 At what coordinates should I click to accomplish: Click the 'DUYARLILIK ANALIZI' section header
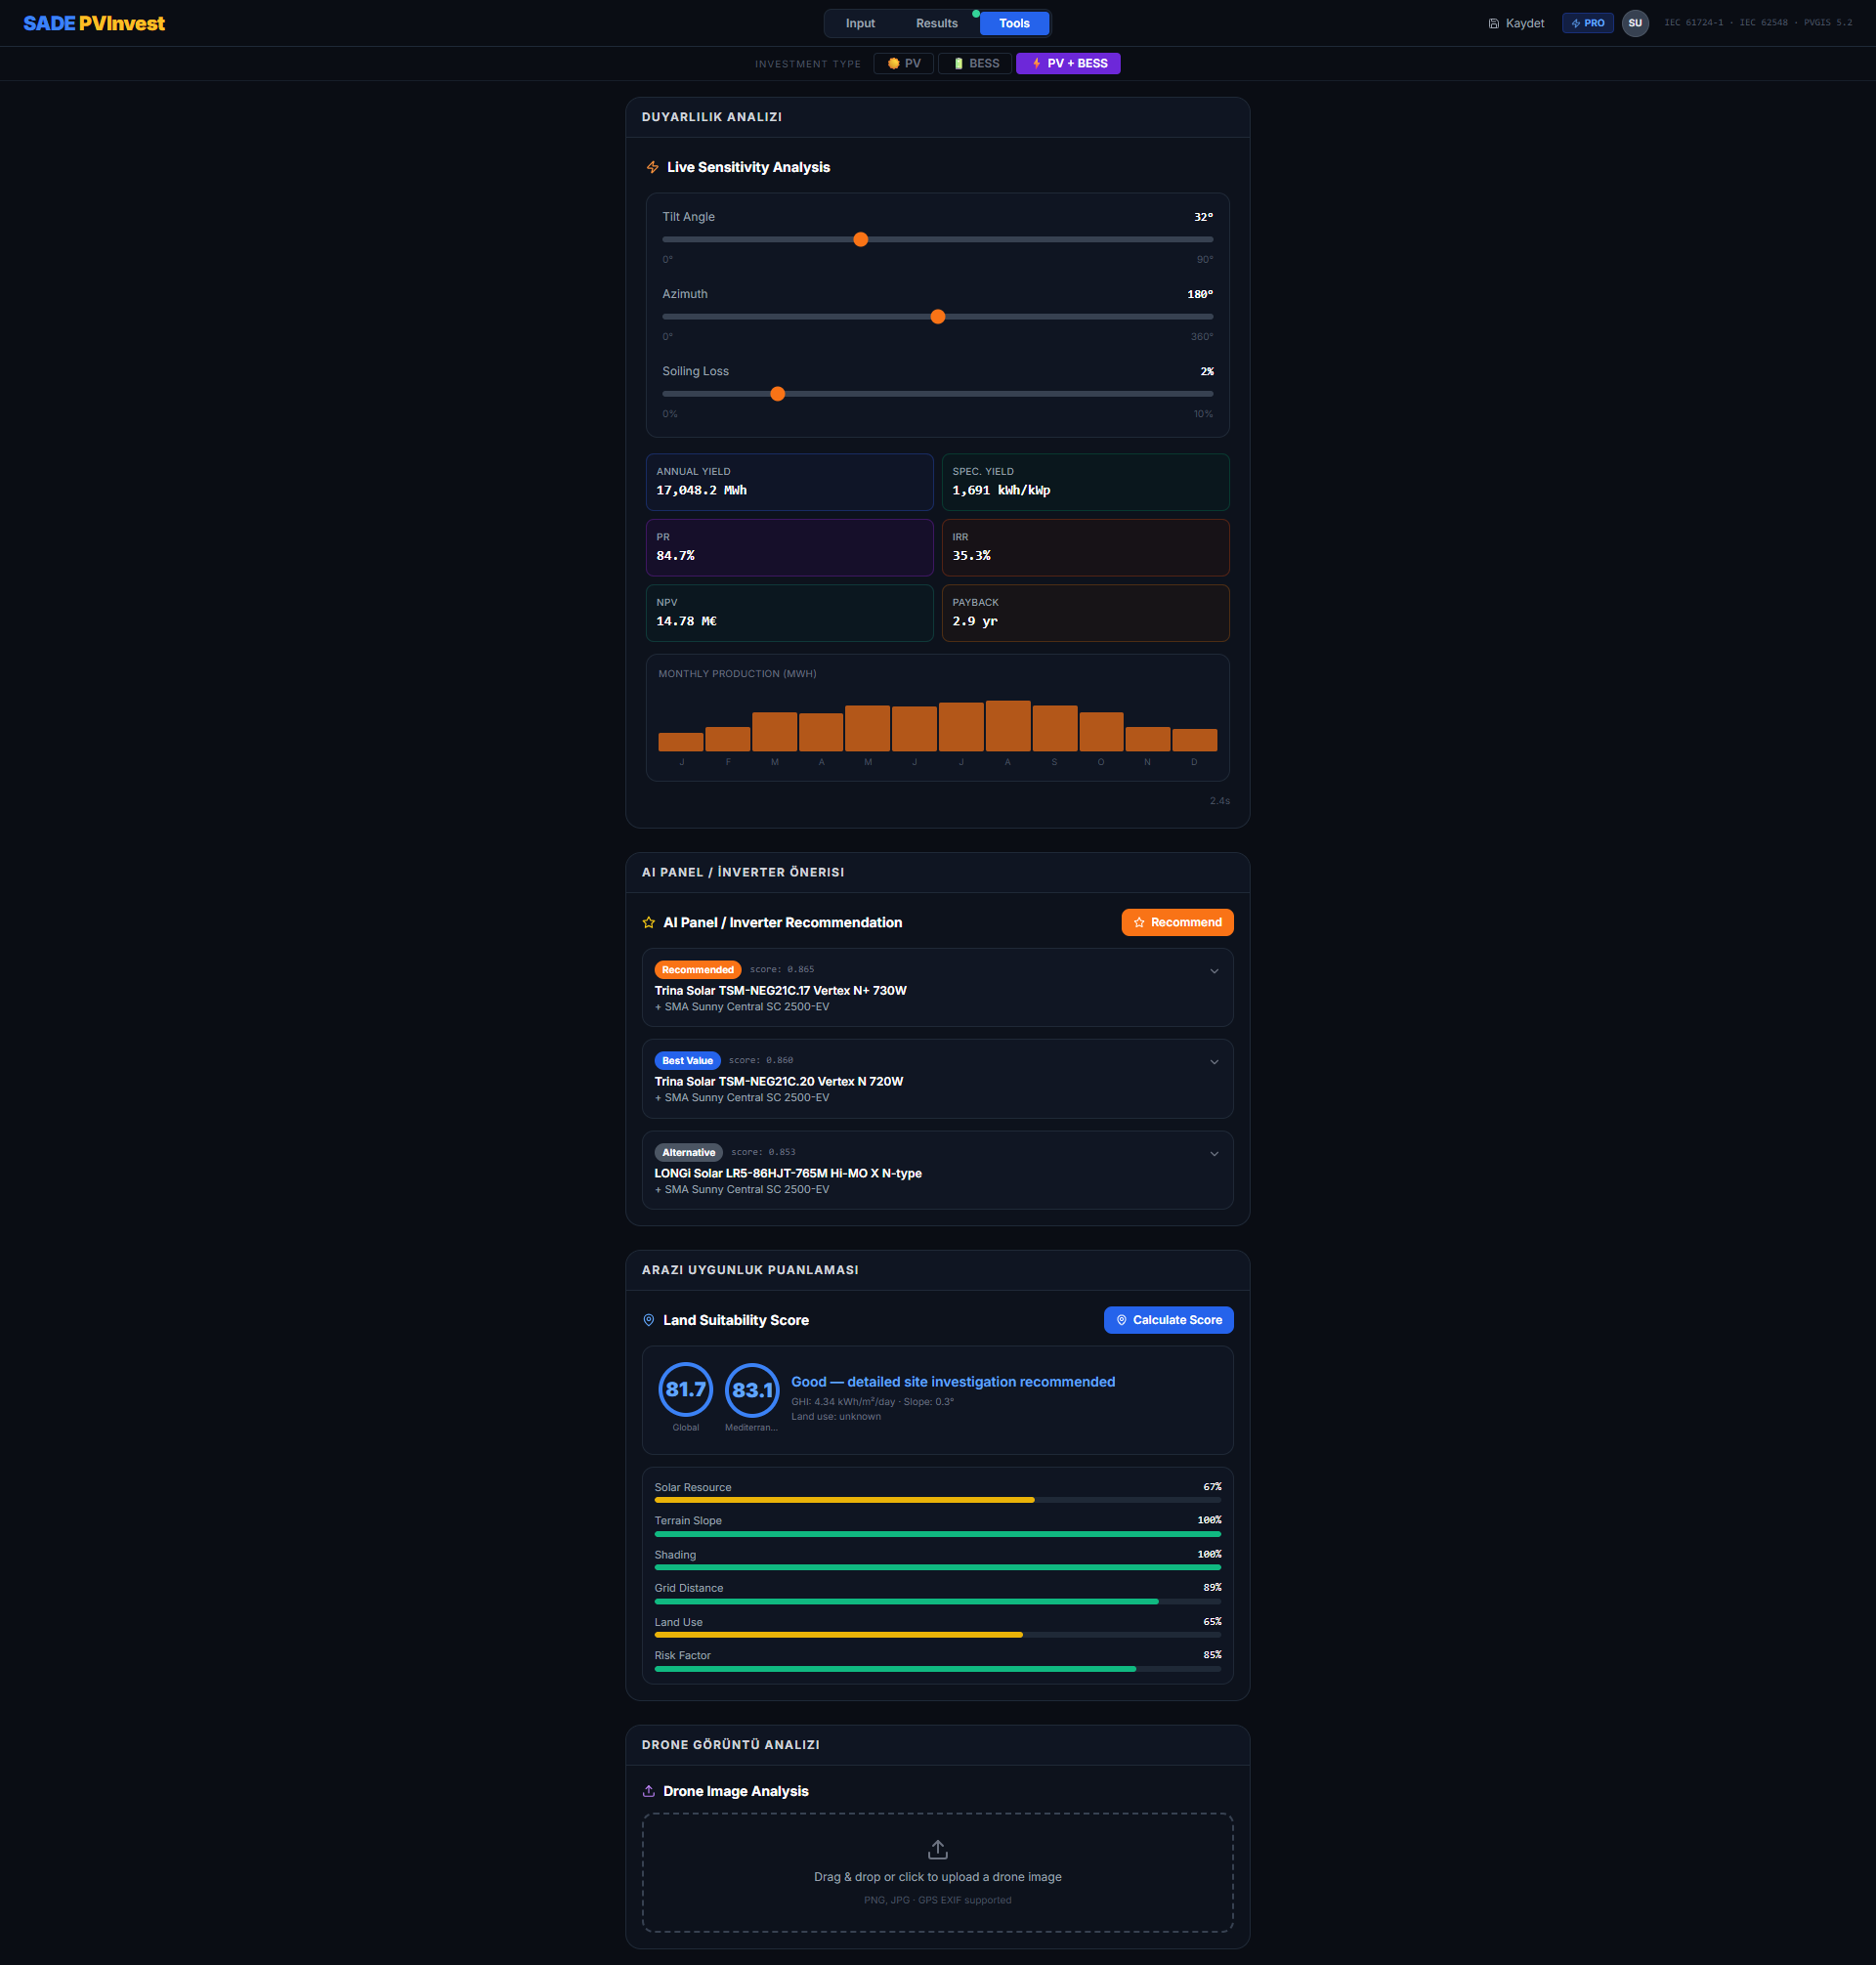coord(712,117)
